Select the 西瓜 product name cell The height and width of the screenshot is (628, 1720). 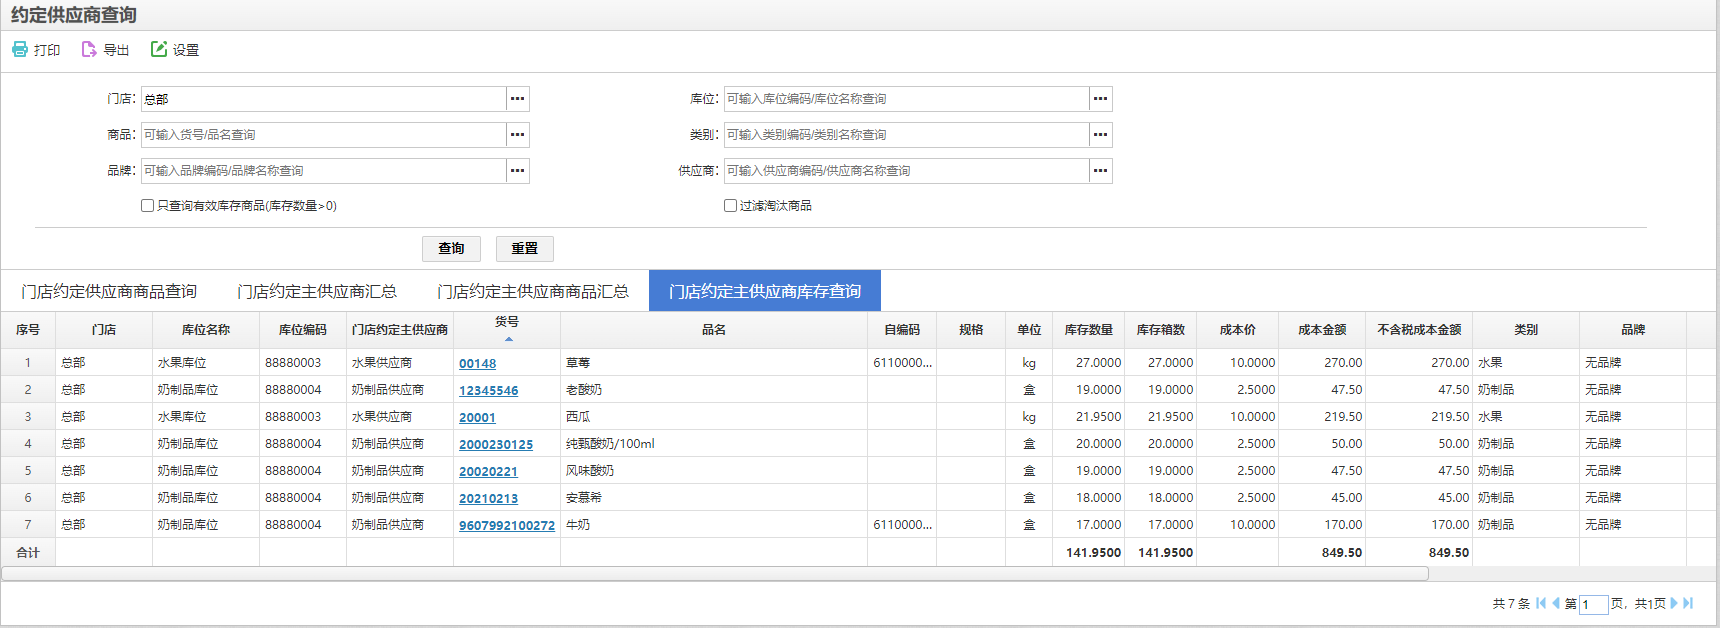tap(713, 417)
